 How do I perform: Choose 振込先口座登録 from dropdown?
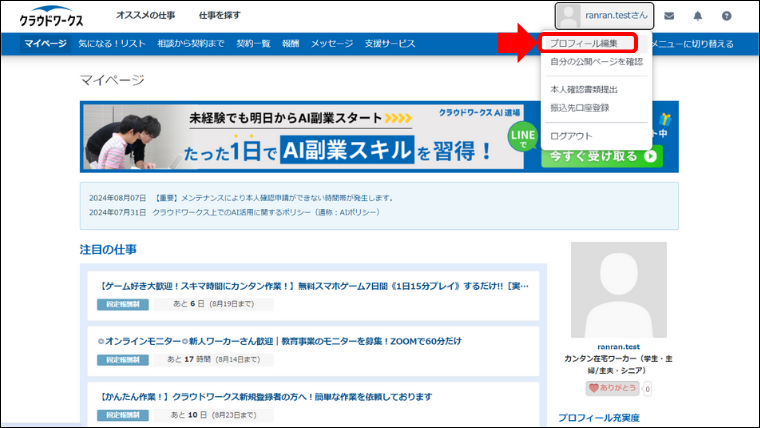click(579, 108)
